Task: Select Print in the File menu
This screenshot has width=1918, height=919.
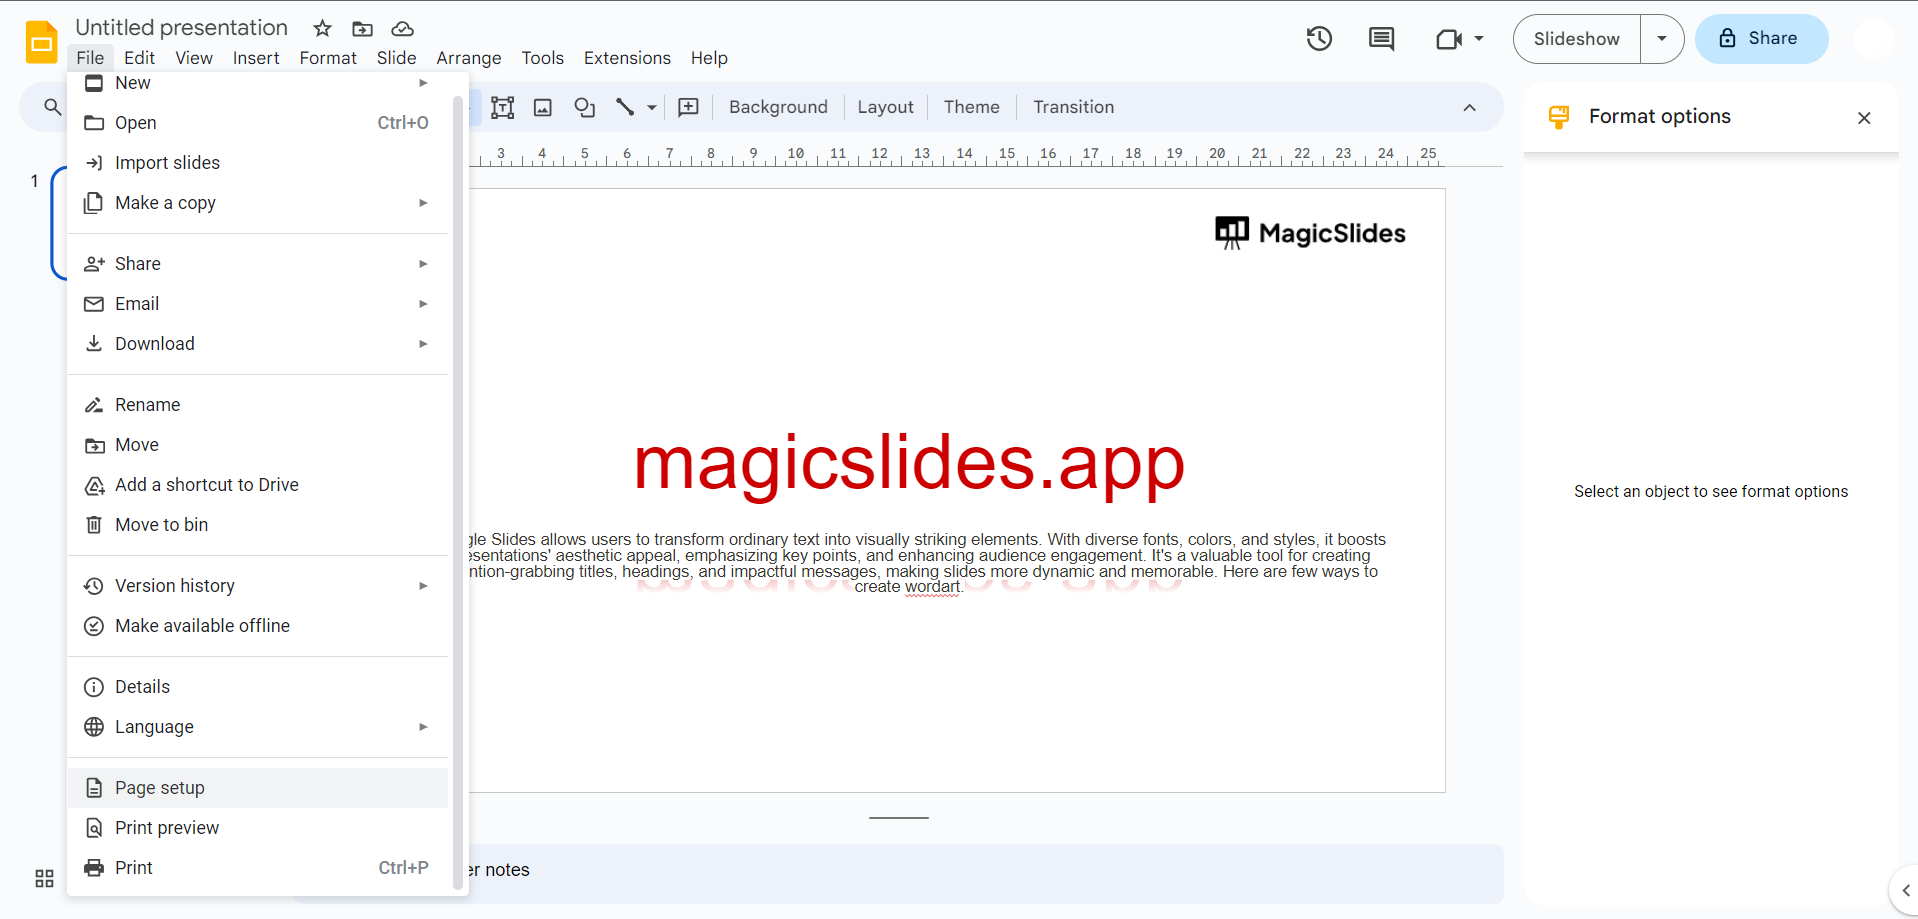Action: click(258, 868)
